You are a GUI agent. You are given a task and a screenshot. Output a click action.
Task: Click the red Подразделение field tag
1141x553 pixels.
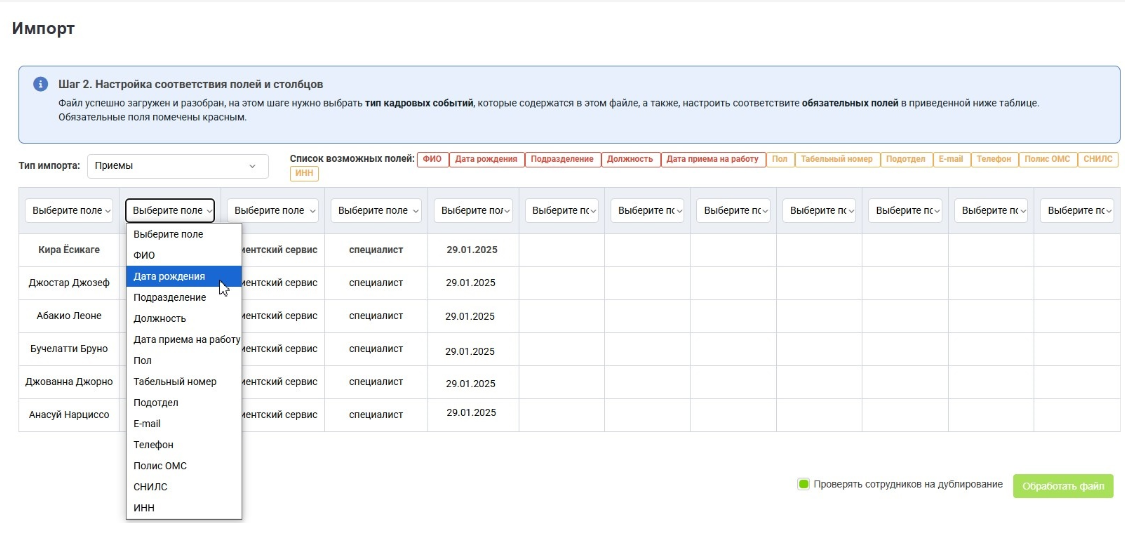[x=562, y=159]
